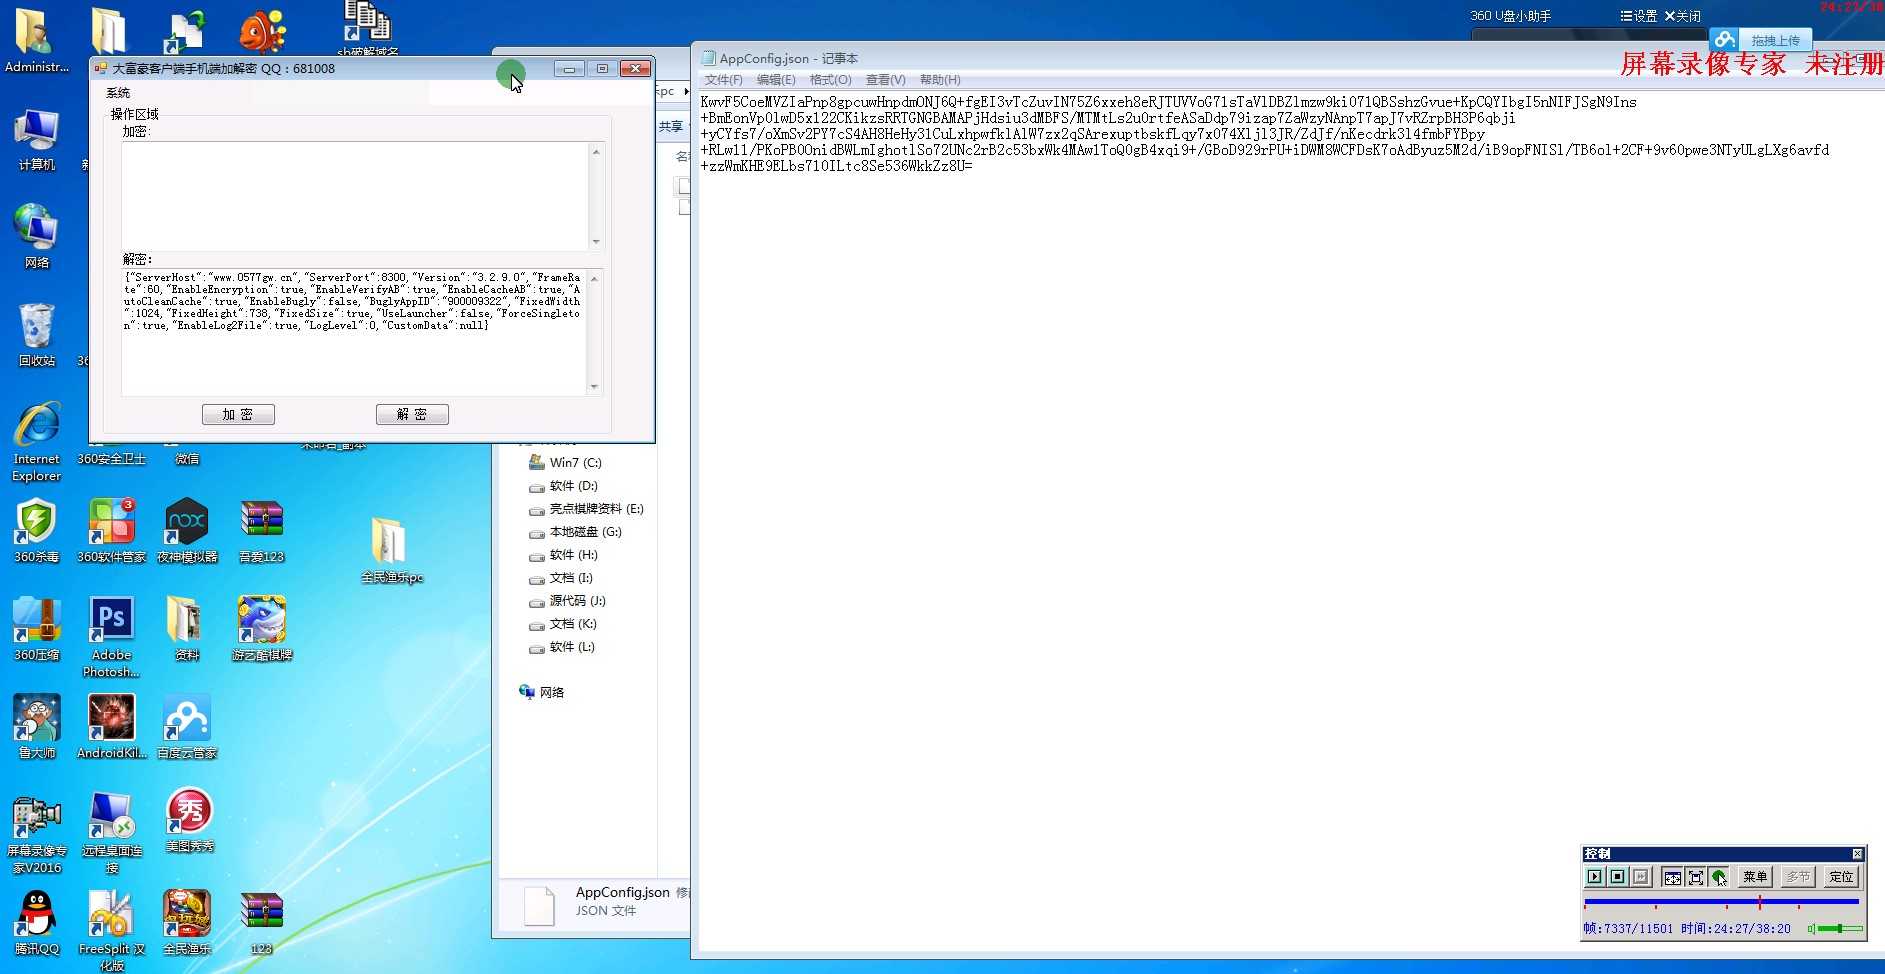
Task: Select 网络 node in Explorer tree
Action: [x=542, y=692]
